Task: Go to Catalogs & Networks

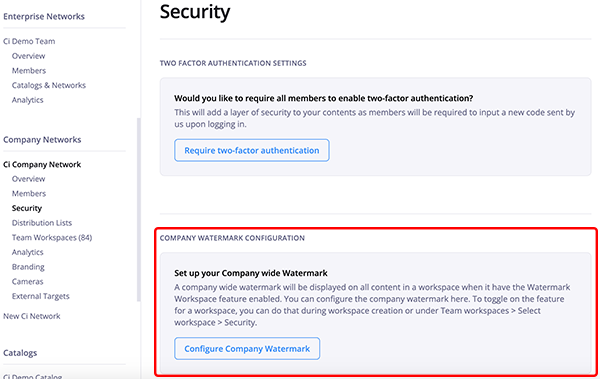Action: pos(49,85)
